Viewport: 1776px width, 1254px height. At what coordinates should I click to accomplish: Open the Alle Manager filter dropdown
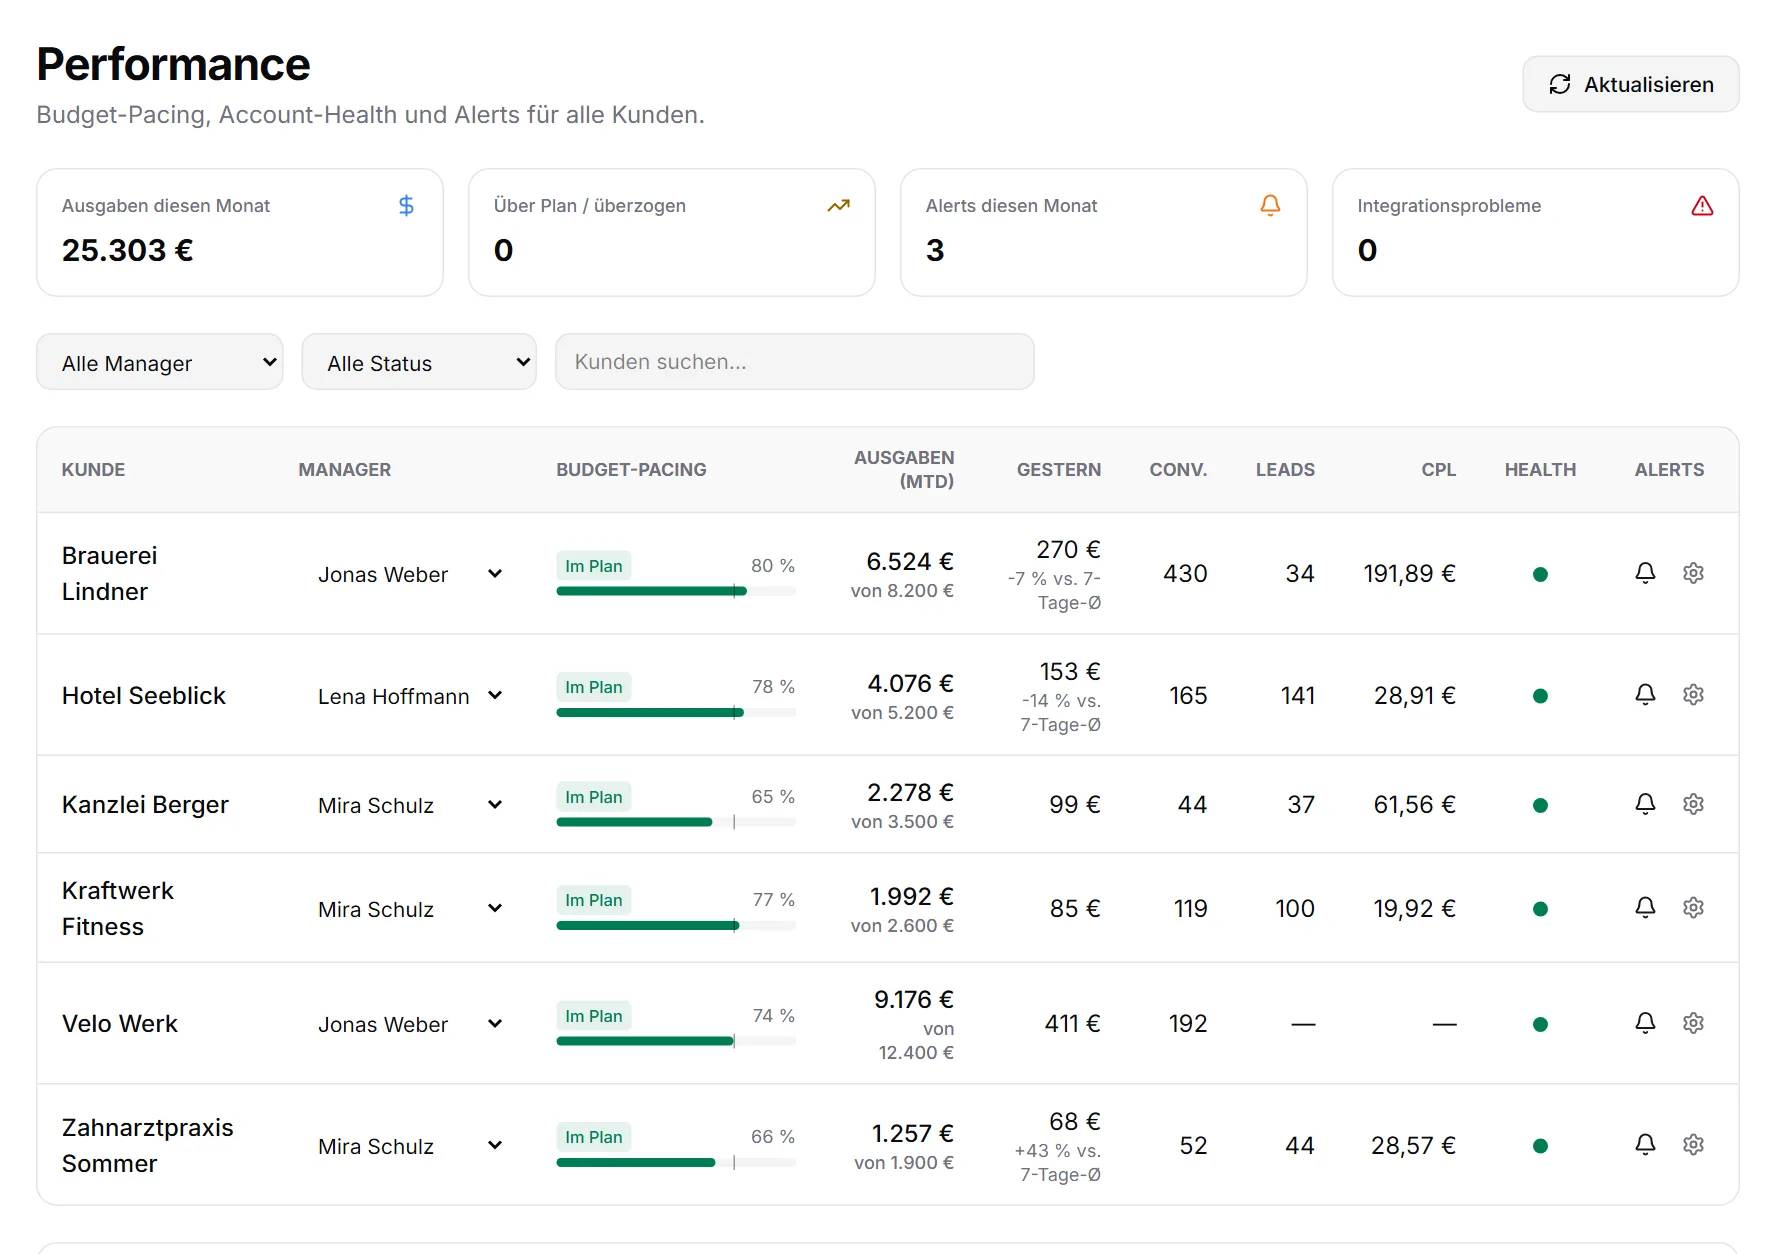point(160,362)
